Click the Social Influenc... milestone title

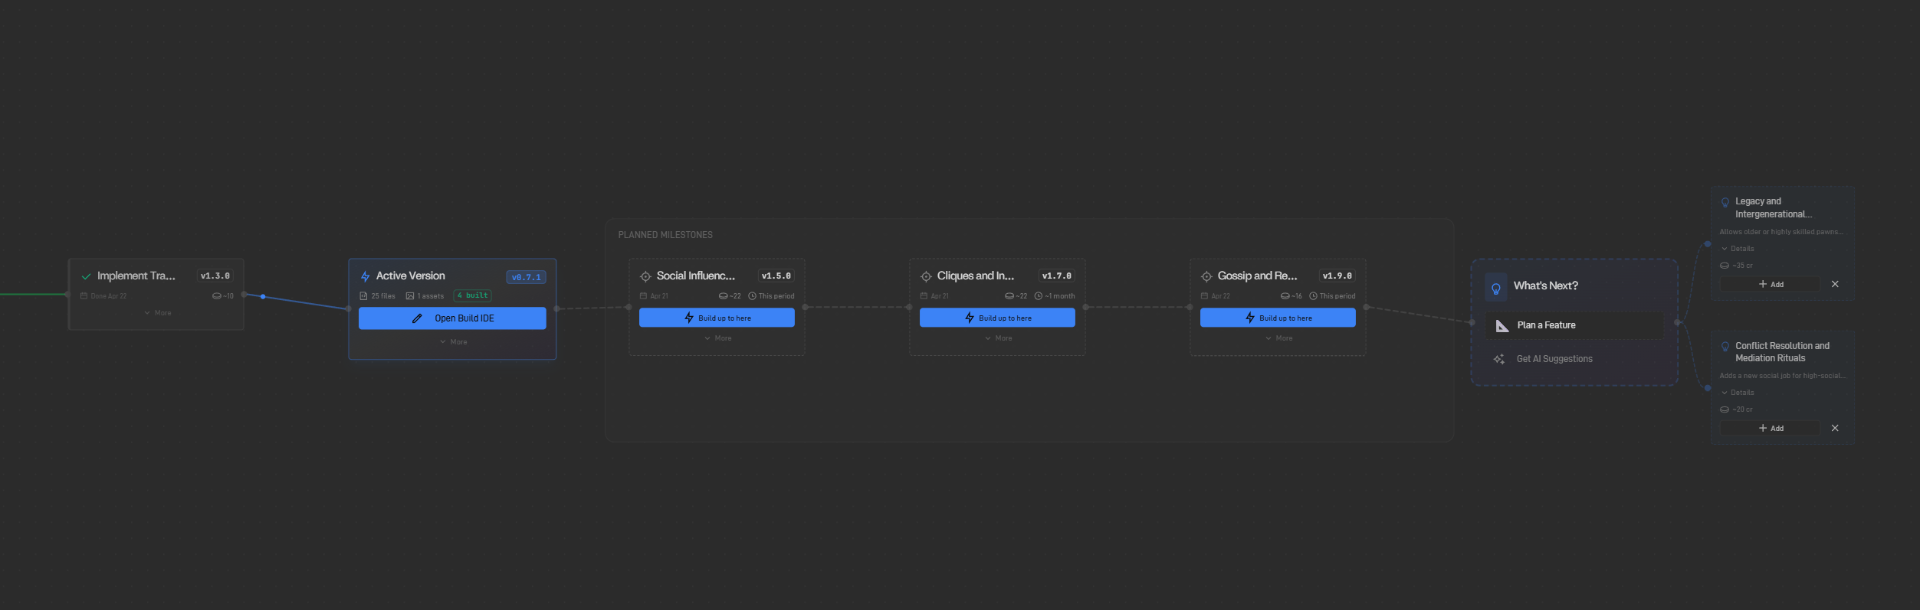click(x=695, y=276)
